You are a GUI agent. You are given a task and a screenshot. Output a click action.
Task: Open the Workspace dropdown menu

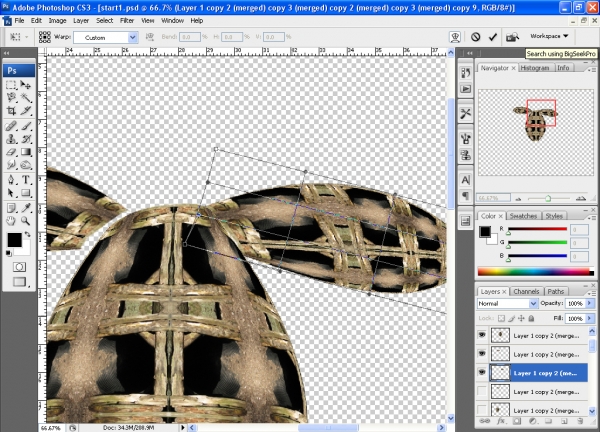click(x=549, y=36)
